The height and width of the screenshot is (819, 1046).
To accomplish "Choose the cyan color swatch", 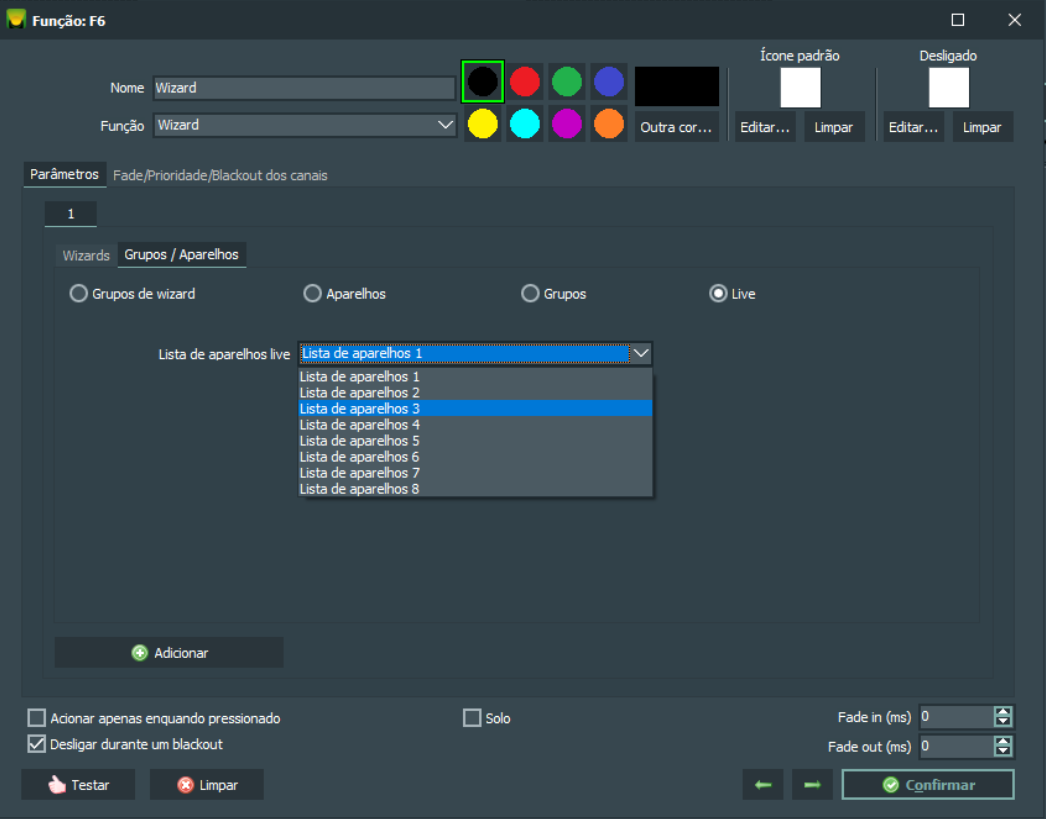I will tap(525, 123).
